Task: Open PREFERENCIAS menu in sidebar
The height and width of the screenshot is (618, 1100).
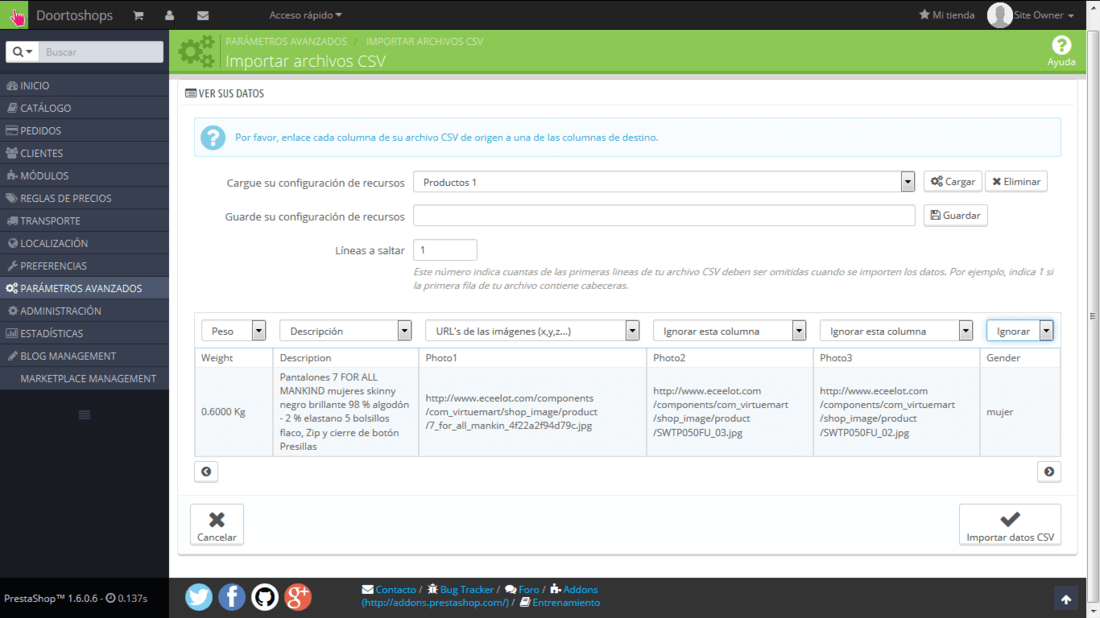Action: pyautogui.click(x=84, y=265)
